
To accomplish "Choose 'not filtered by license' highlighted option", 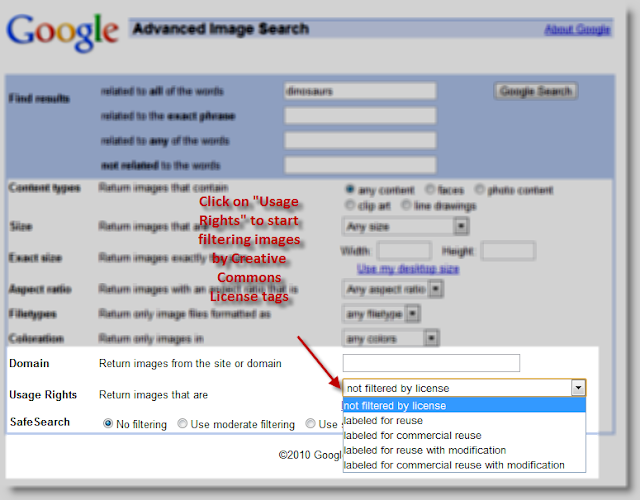I will point(464,405).
